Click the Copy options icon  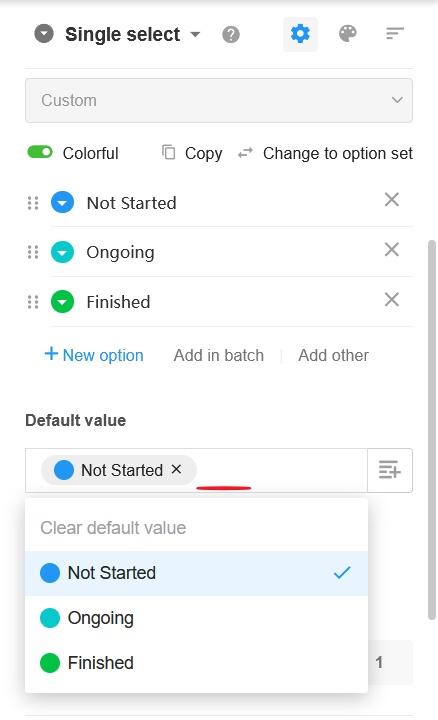[169, 152]
